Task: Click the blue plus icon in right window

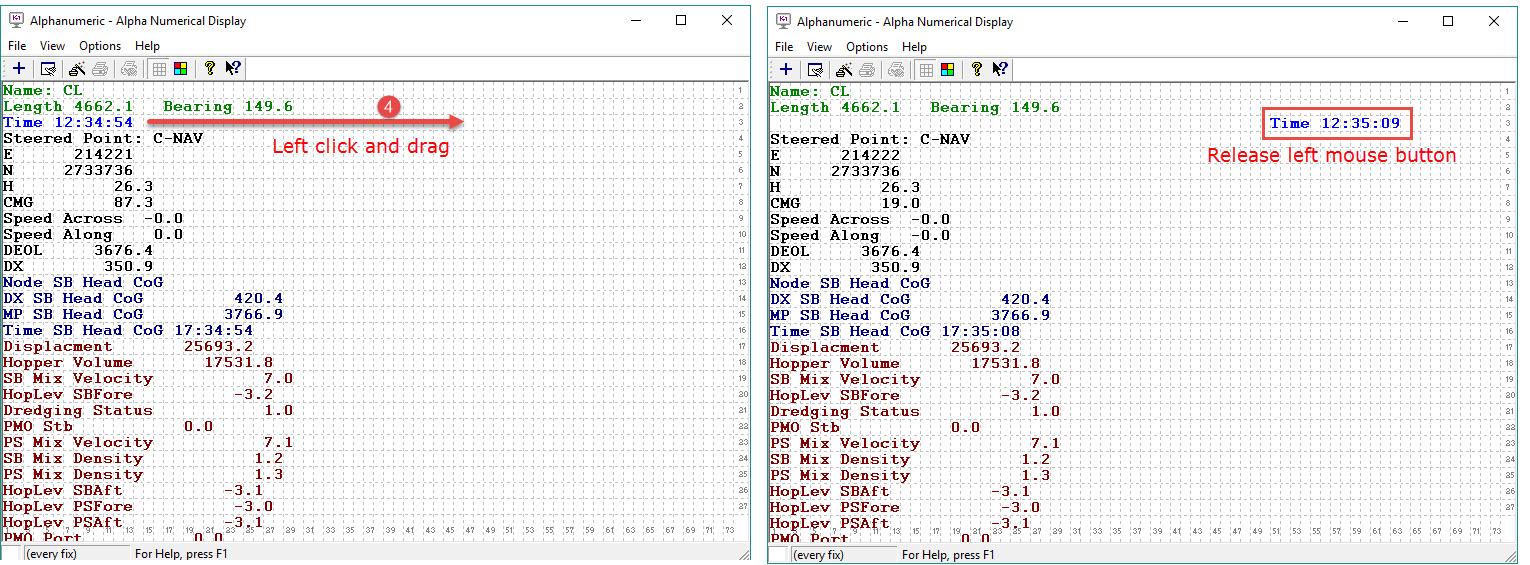Action: click(x=786, y=70)
